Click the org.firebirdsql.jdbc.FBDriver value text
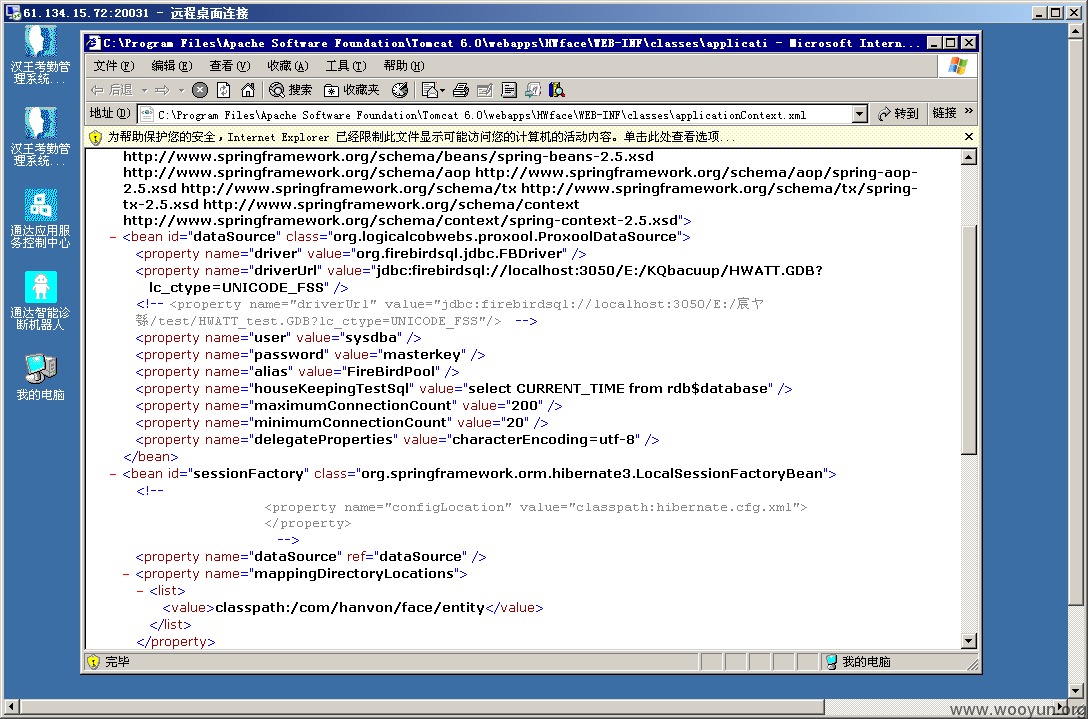 [x=460, y=253]
